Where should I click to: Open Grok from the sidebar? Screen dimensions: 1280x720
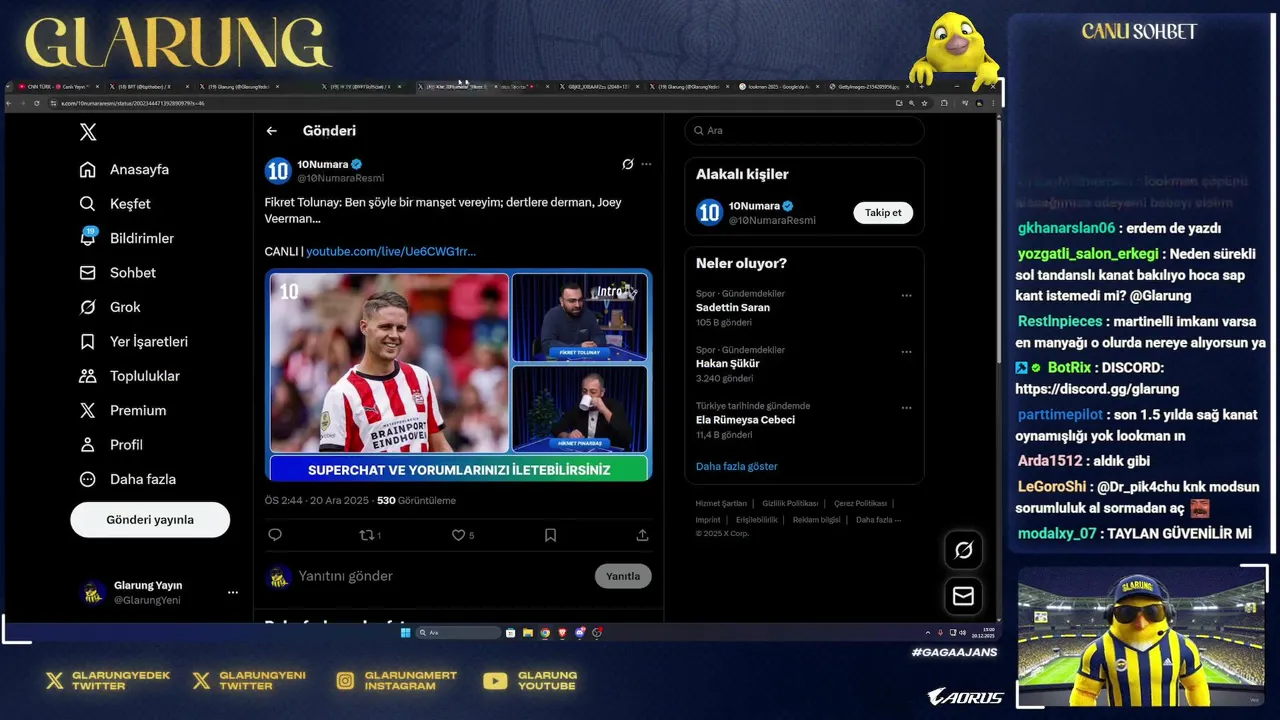coord(110,307)
